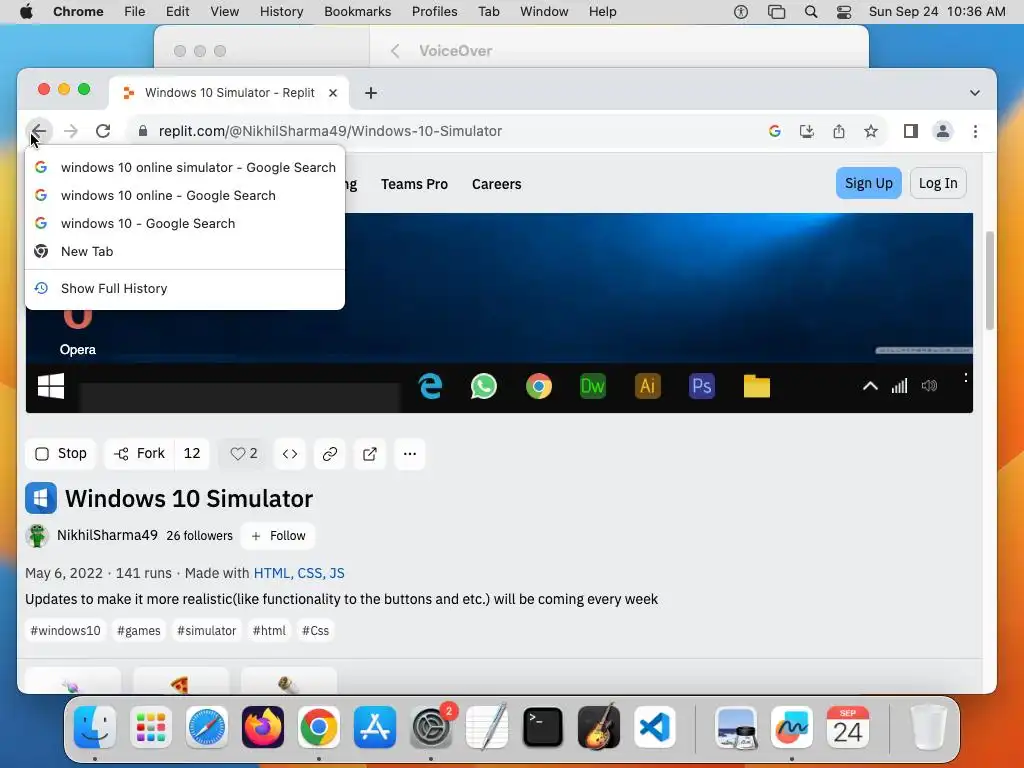Open the Opera desktop shortcut in the simulator
The width and height of the screenshot is (1024, 768).
tap(78, 333)
